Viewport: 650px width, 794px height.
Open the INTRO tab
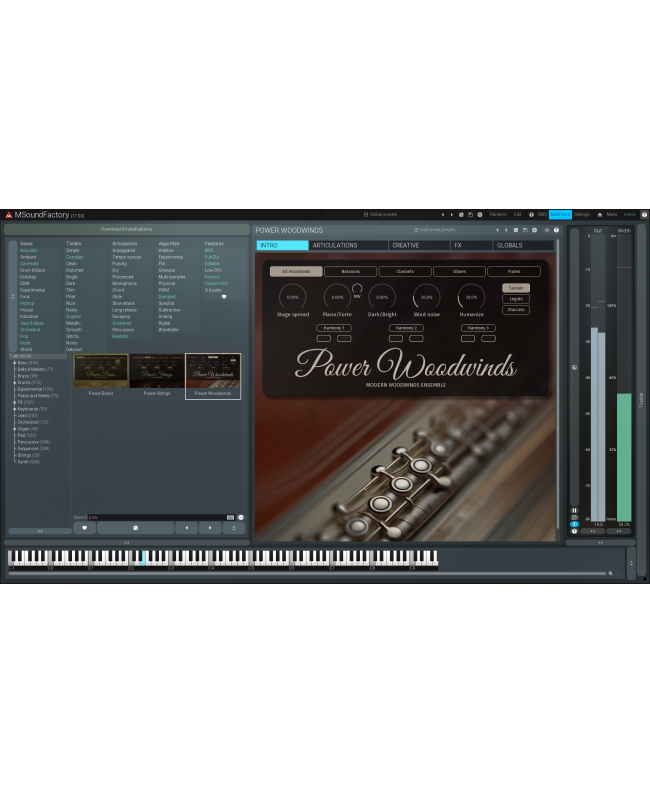tap(282, 245)
